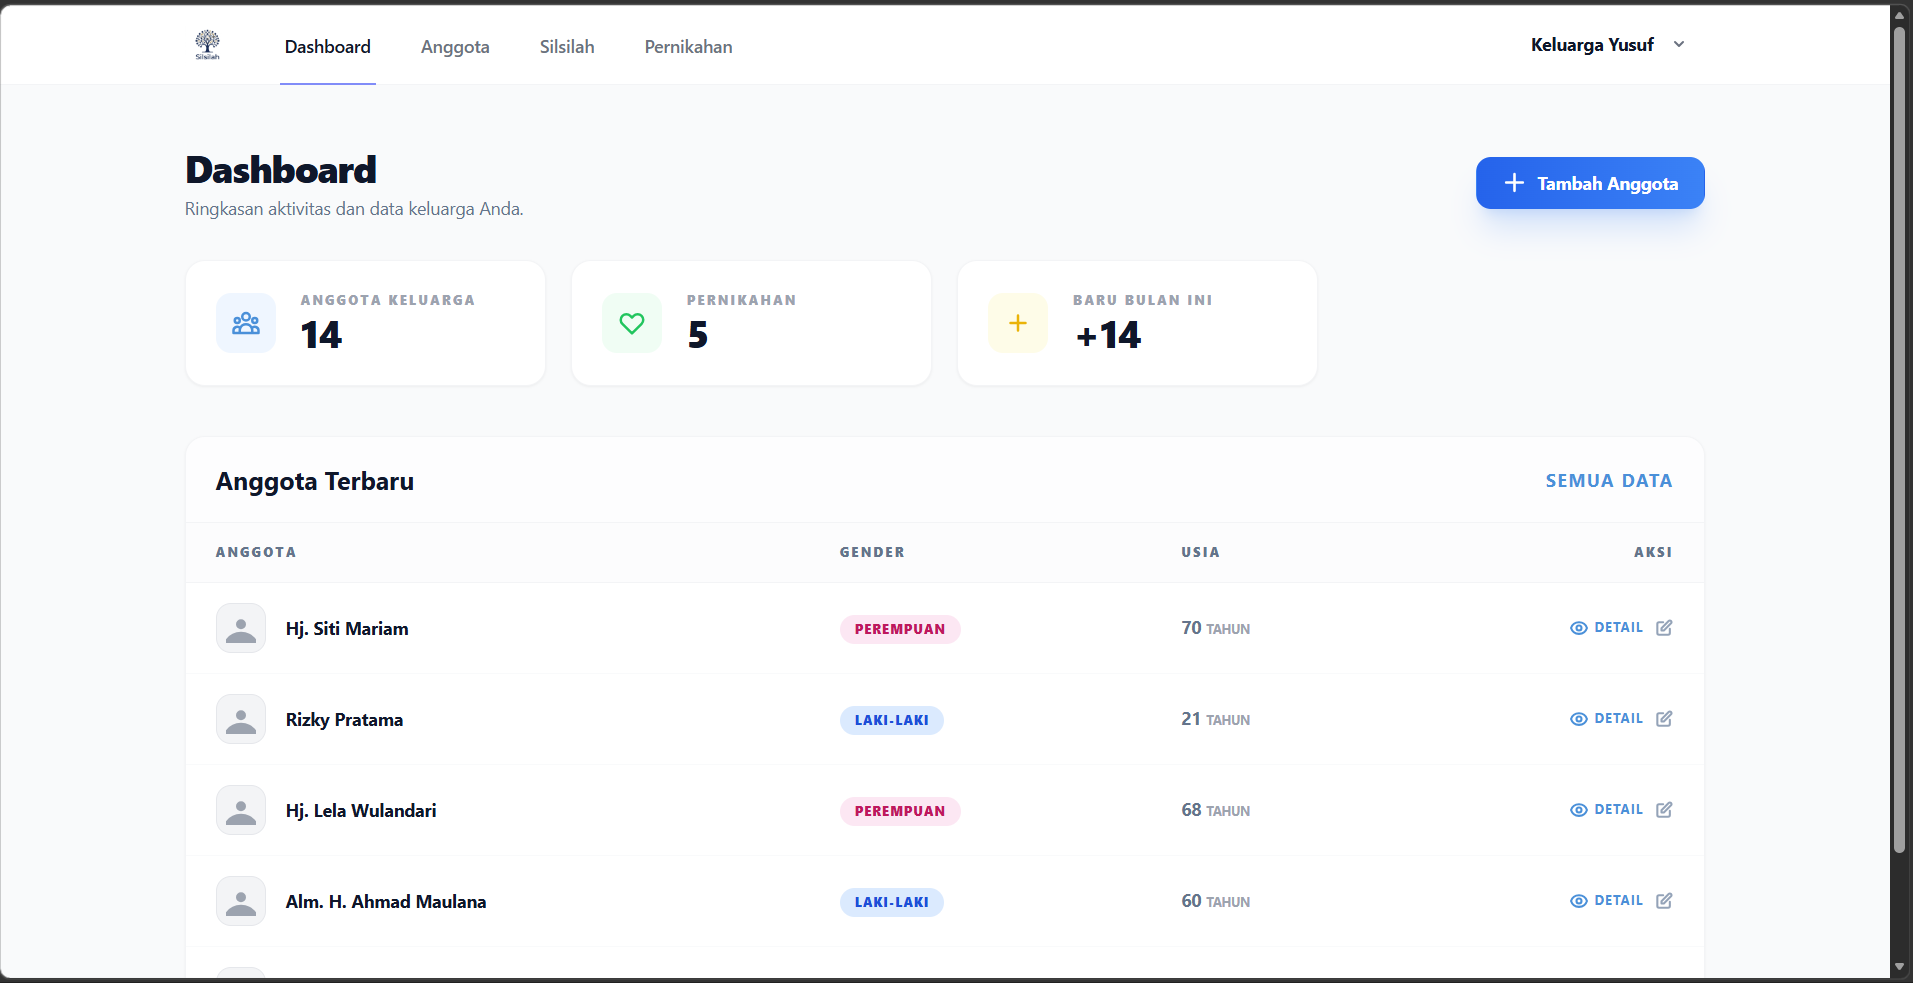Click the avatar of Hj. Siti Mariam
1913x983 pixels.
[x=241, y=628]
